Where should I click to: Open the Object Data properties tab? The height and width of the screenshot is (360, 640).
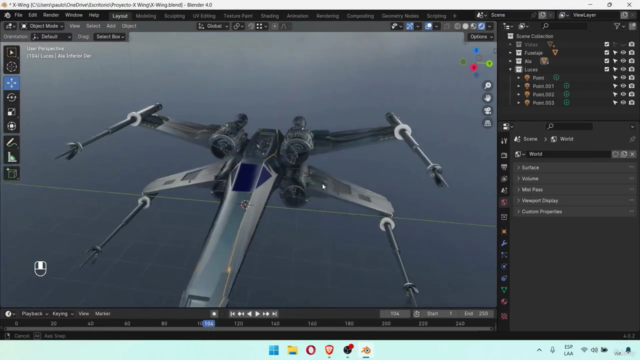pos(504,290)
